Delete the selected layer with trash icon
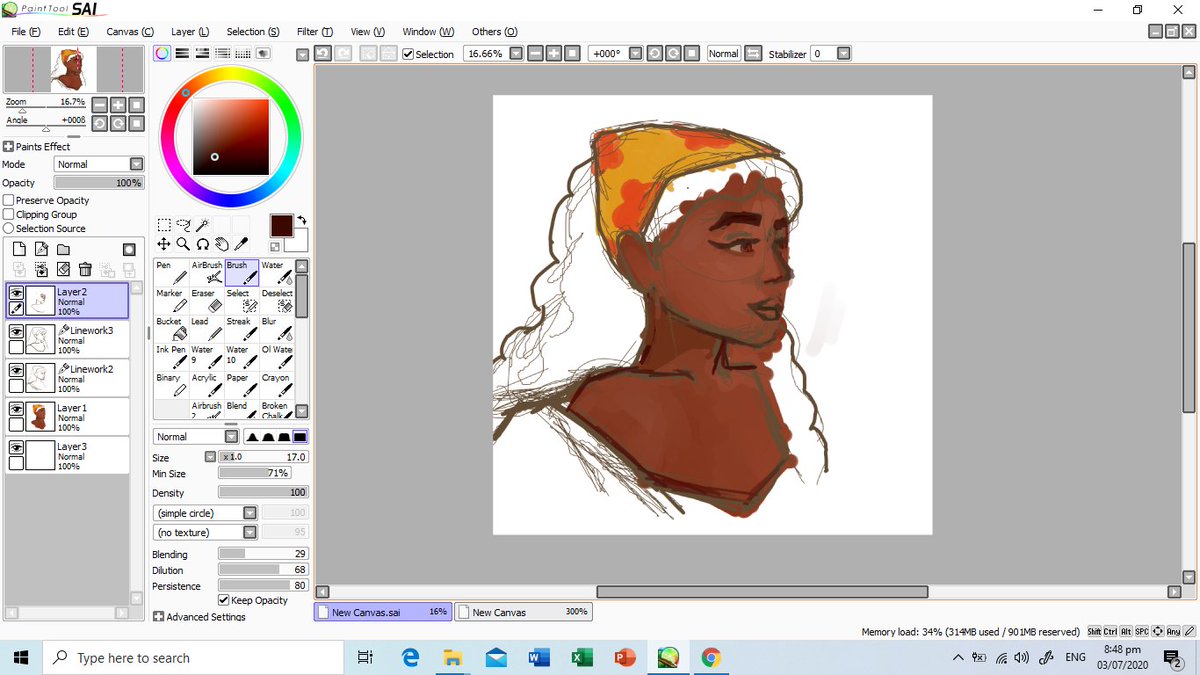This screenshot has height=675, width=1200. point(85,268)
